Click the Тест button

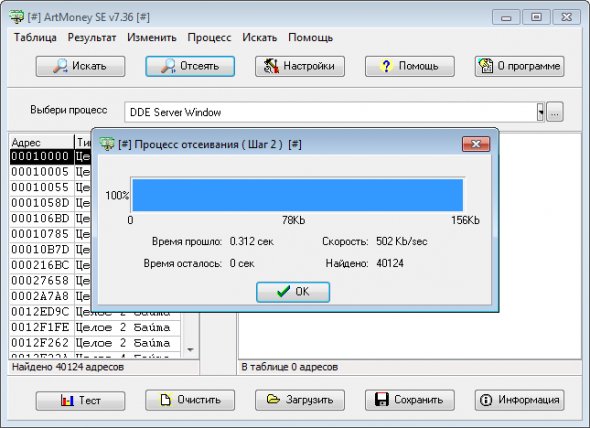(80, 400)
